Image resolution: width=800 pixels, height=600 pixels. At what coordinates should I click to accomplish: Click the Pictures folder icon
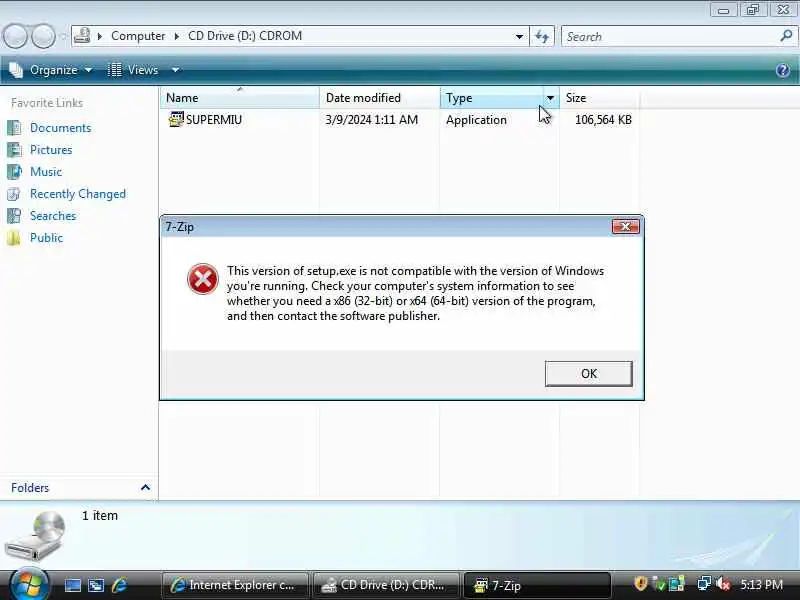pos(14,149)
